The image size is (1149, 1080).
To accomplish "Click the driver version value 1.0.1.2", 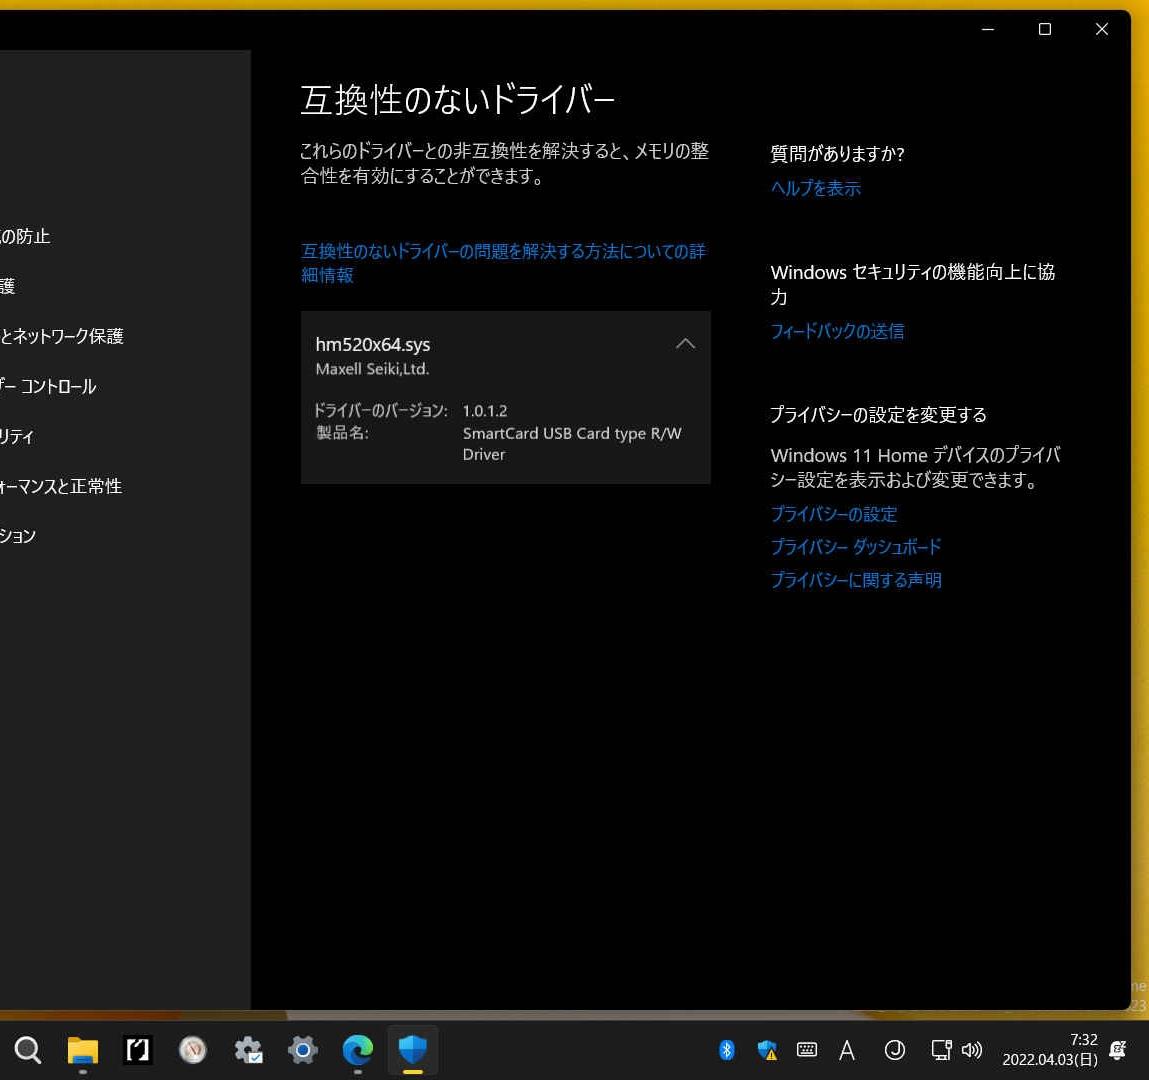I will tap(484, 411).
